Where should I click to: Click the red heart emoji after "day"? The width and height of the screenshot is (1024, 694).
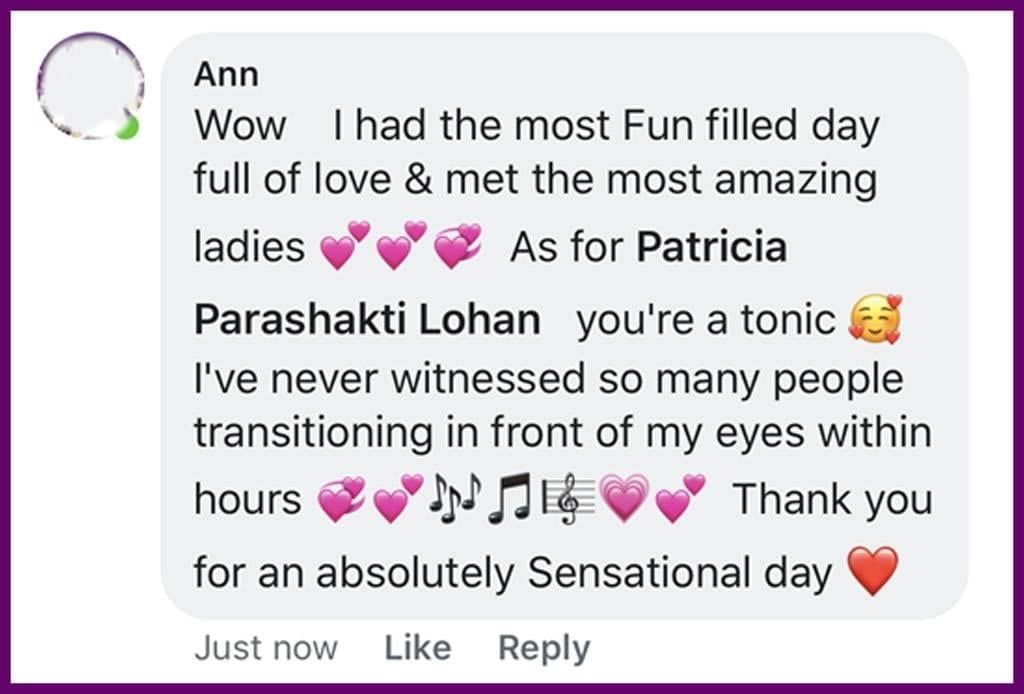point(872,573)
